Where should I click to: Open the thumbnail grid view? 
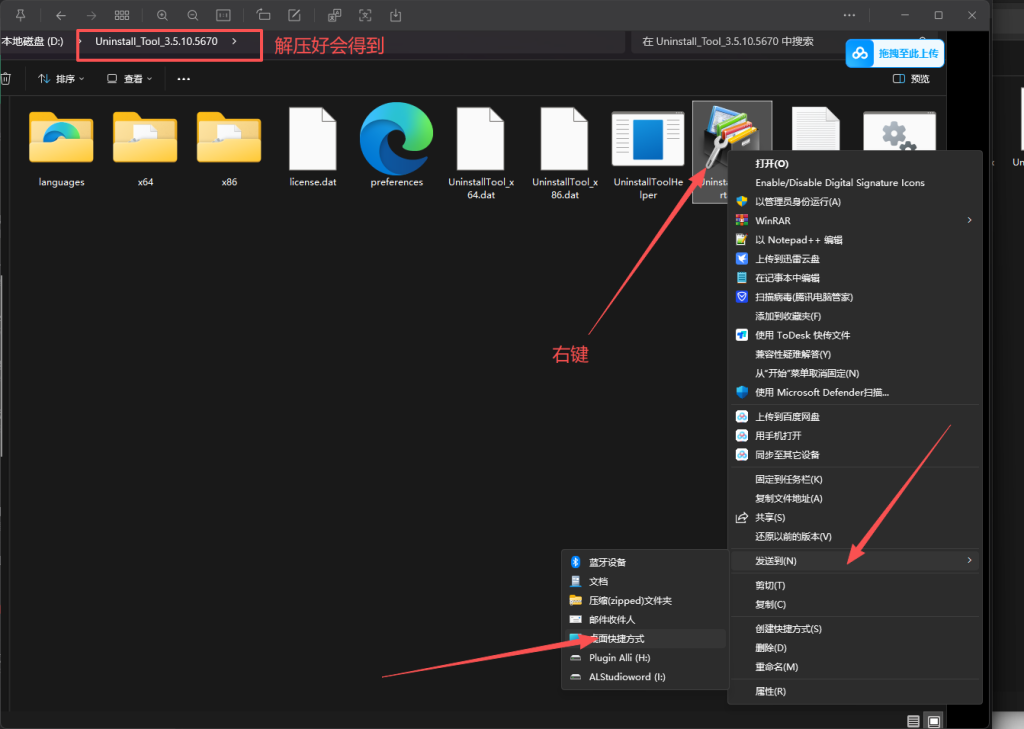[x=122, y=15]
